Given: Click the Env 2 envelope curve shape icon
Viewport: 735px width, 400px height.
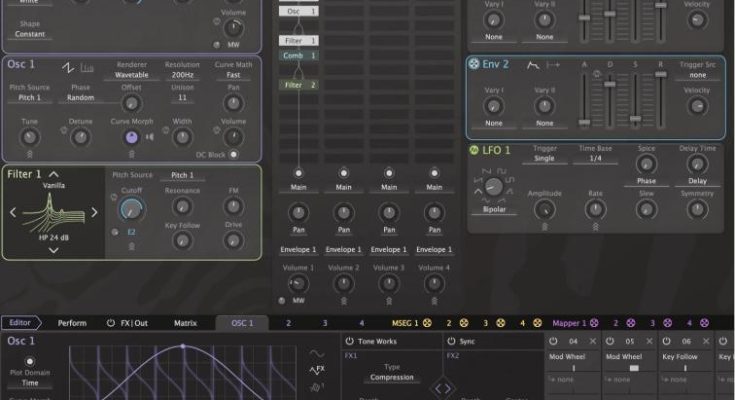Looking at the screenshot, I should 532,64.
